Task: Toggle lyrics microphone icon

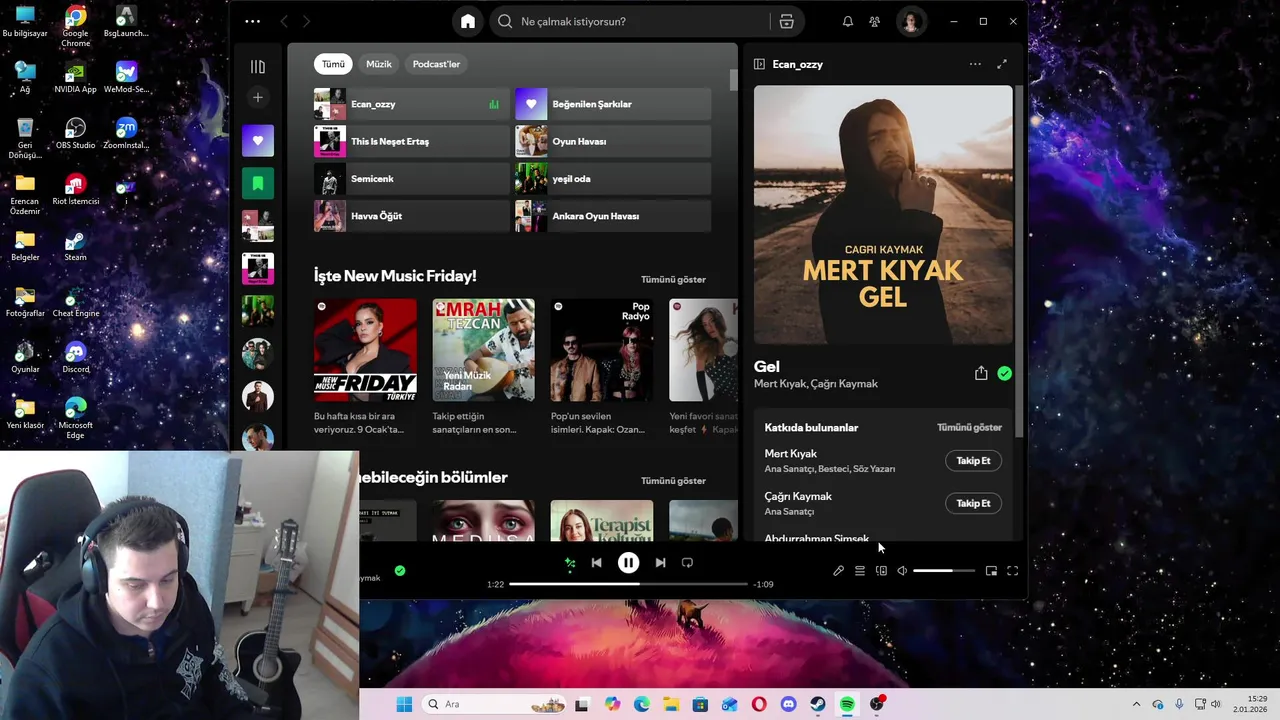Action: click(838, 571)
